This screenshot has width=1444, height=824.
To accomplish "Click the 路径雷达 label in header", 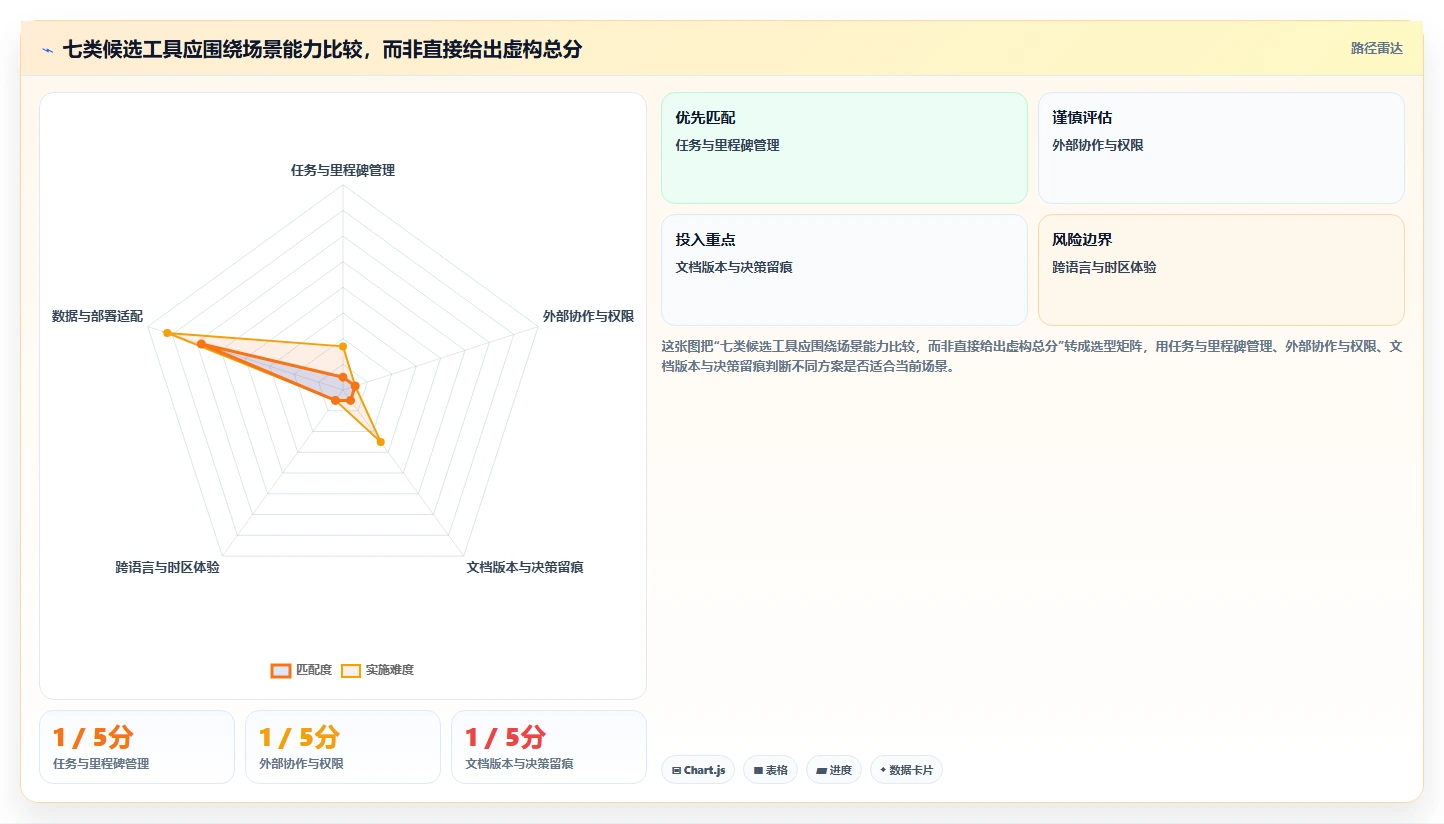I will pos(1377,48).
